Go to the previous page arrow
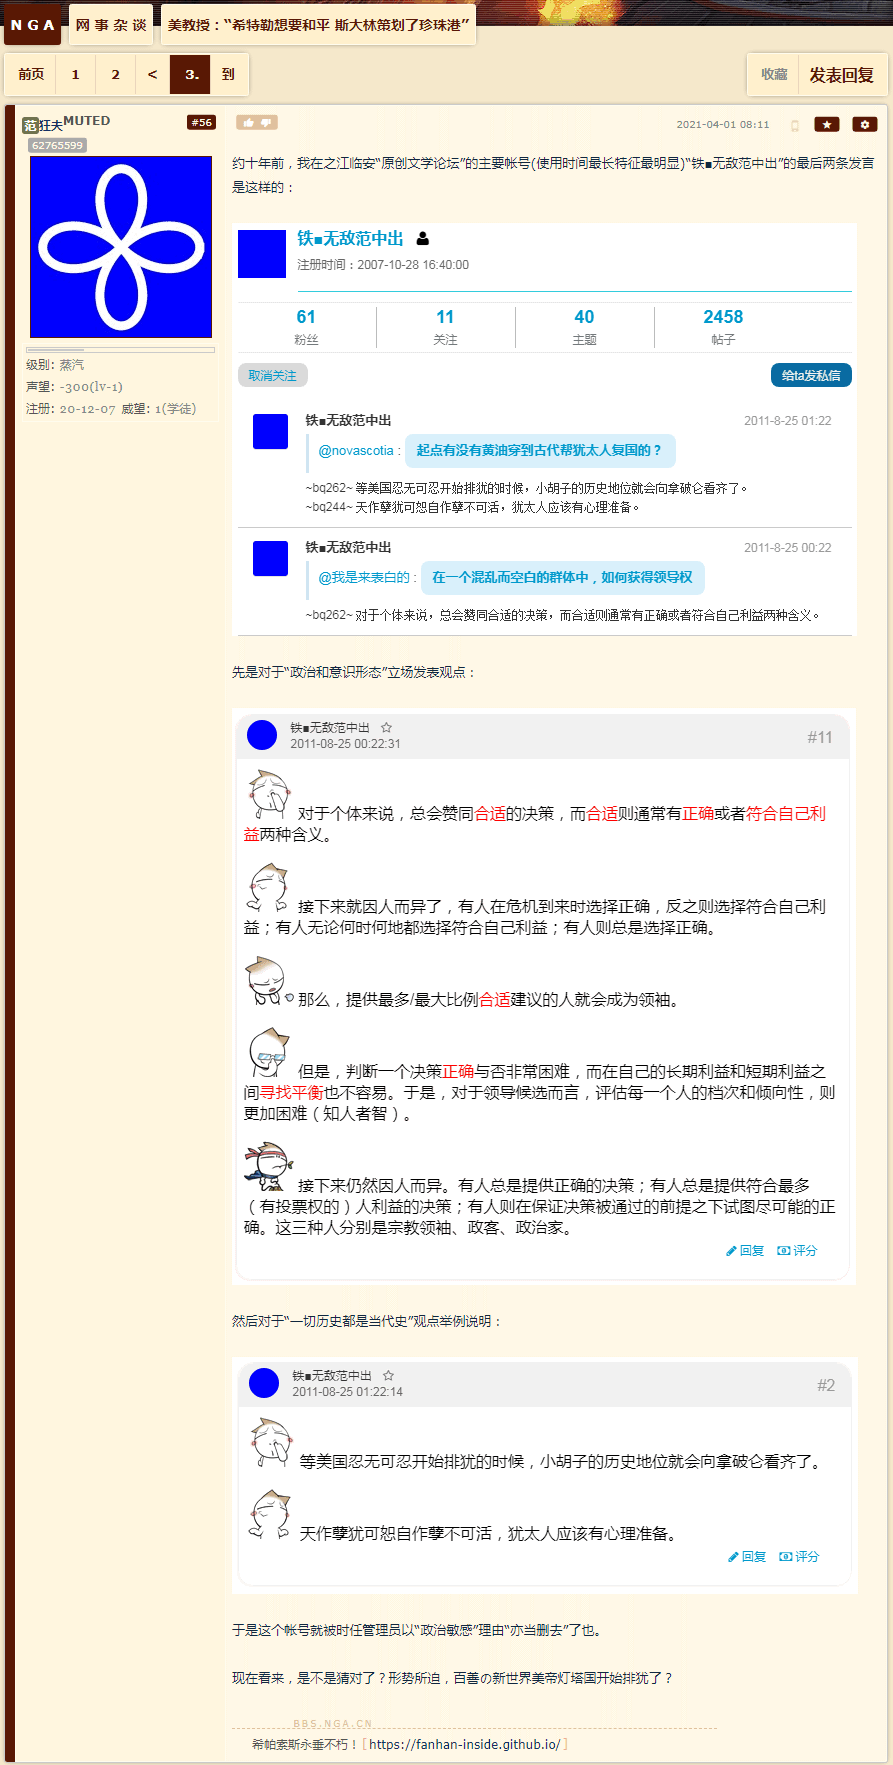 tap(152, 74)
